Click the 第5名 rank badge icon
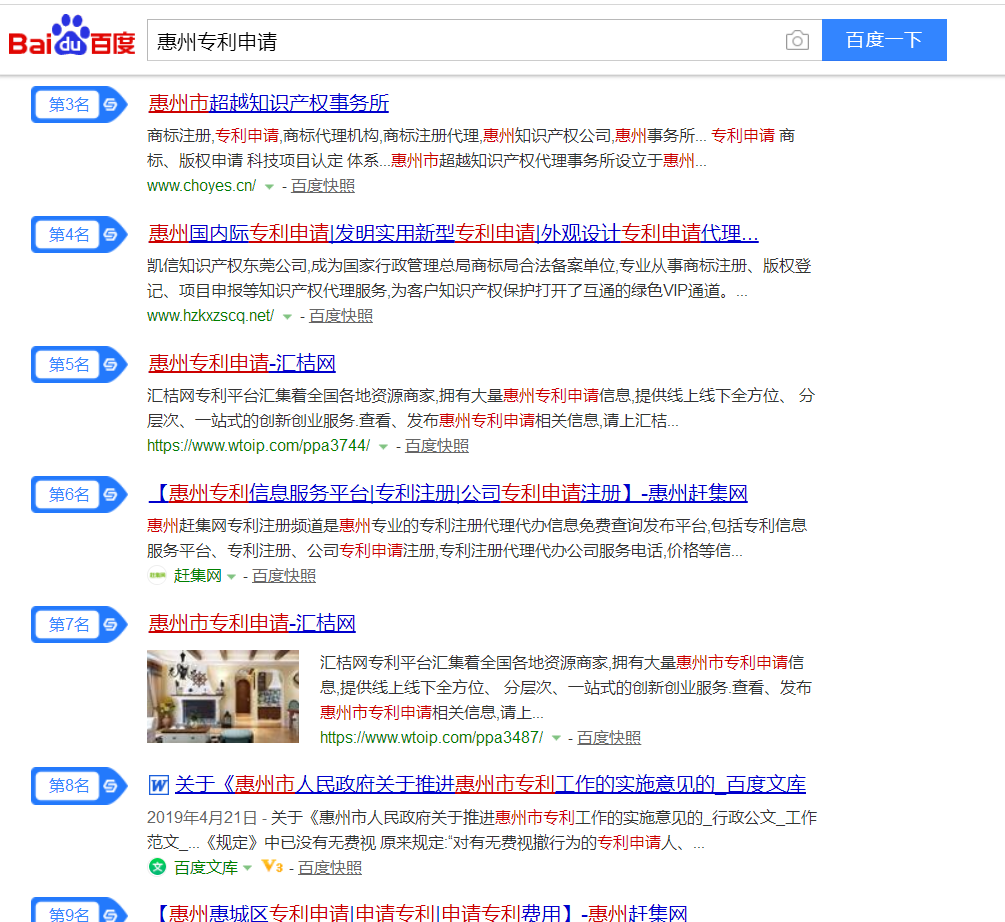This screenshot has width=1005, height=922. 79,365
